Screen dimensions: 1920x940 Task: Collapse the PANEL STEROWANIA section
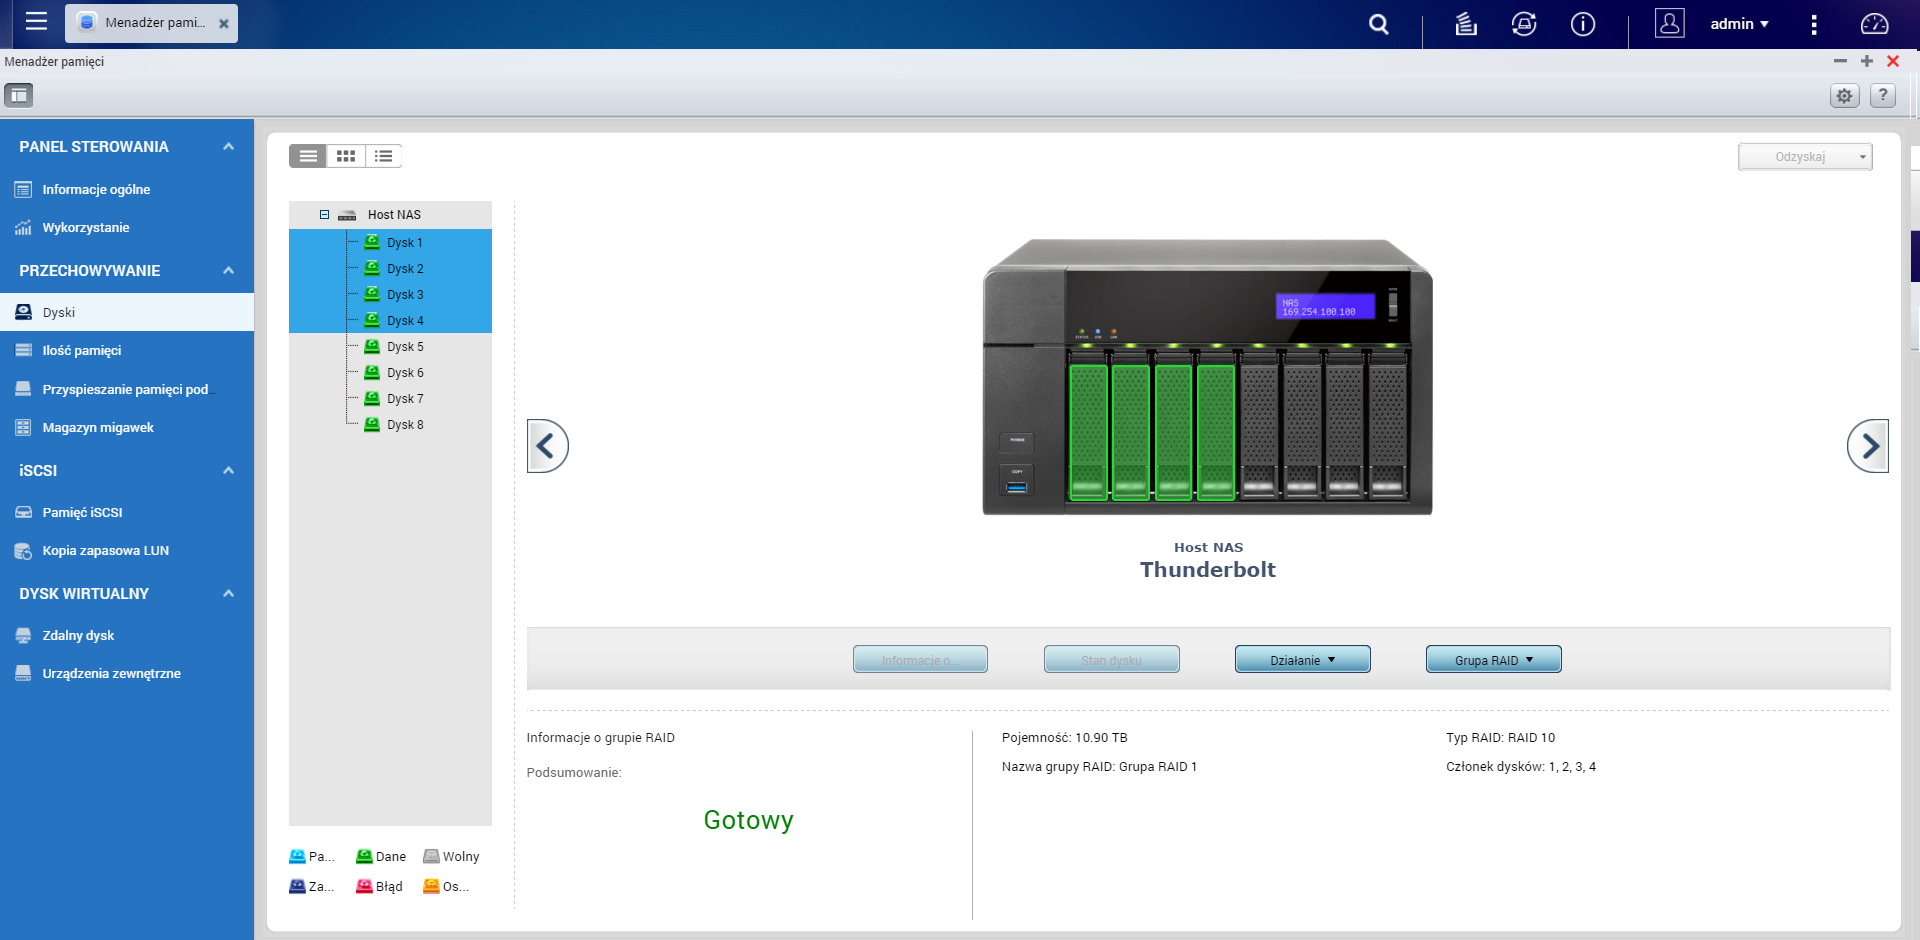click(x=228, y=147)
